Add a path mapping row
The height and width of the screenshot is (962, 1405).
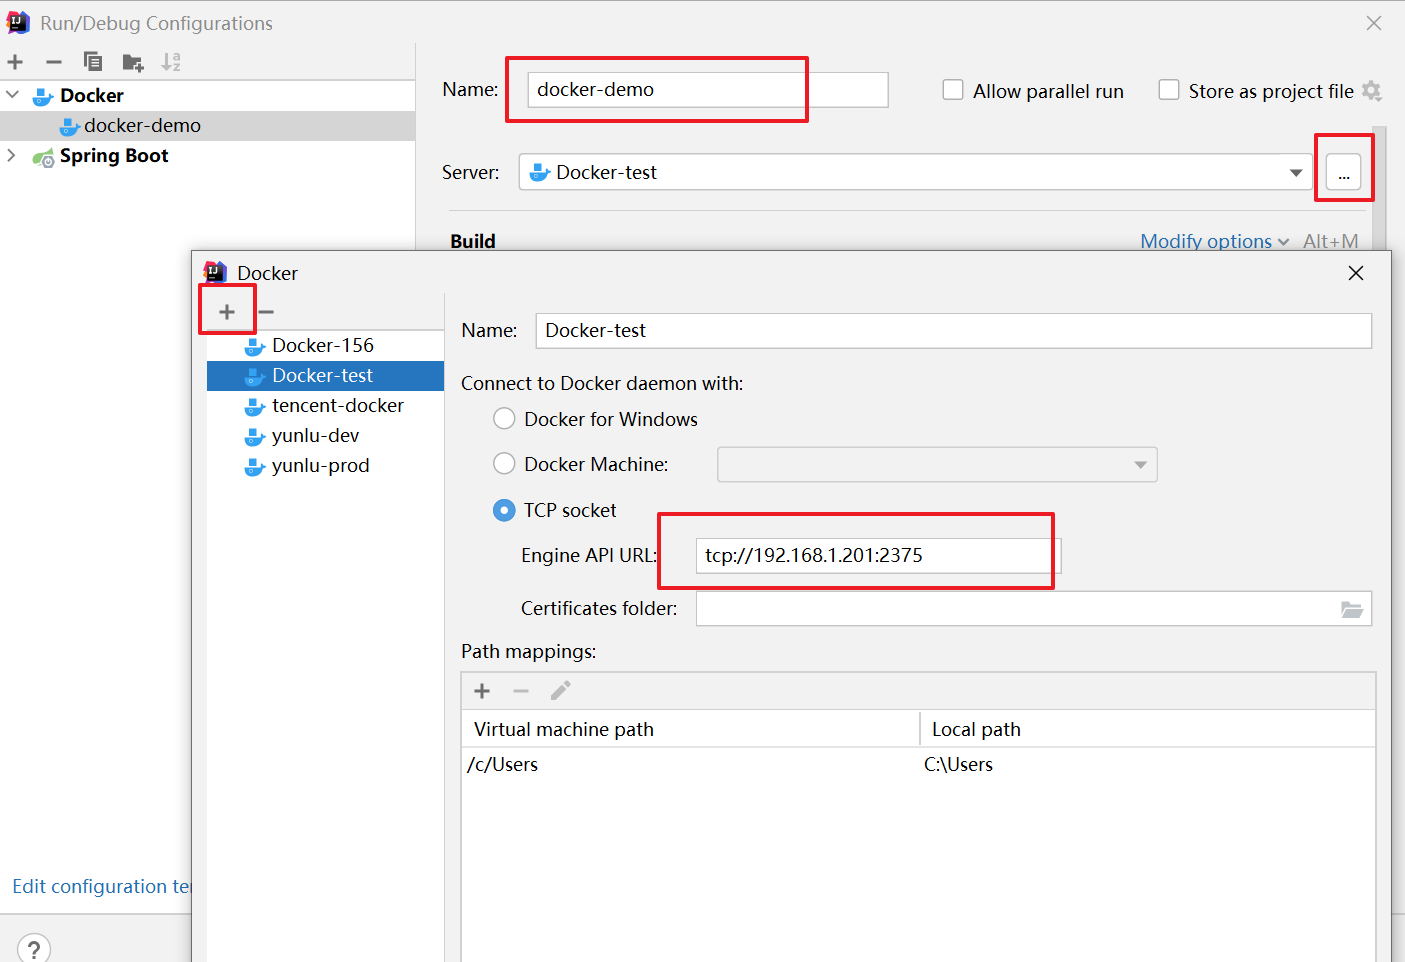[482, 691]
